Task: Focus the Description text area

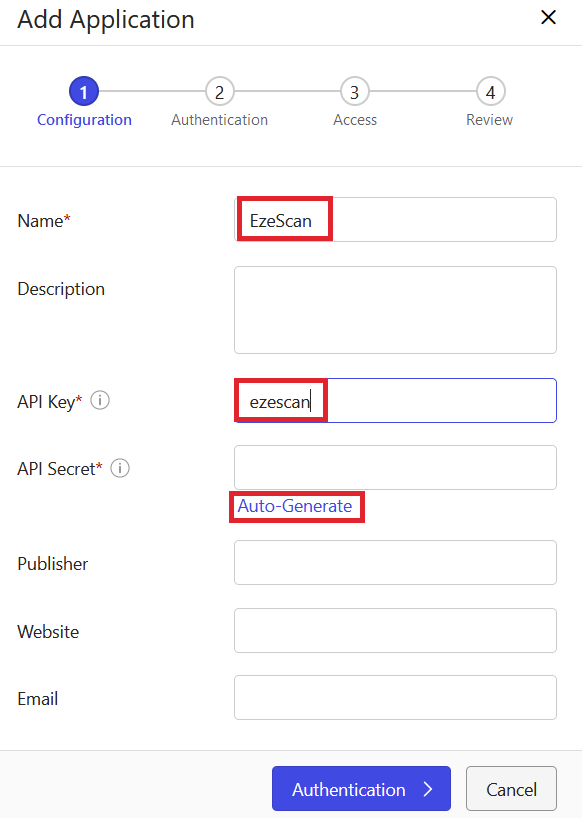Action: point(395,310)
